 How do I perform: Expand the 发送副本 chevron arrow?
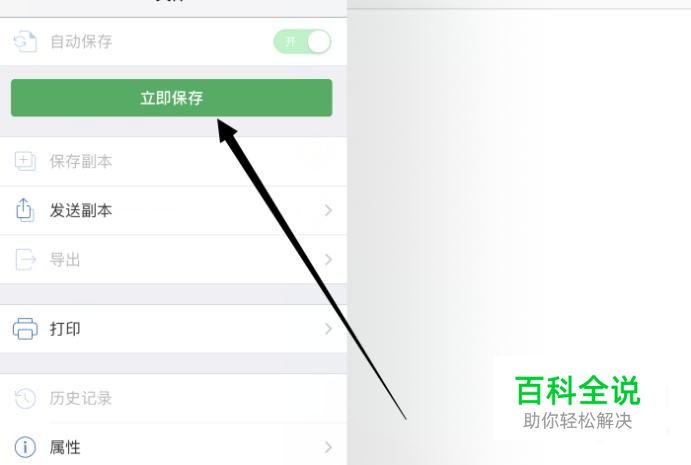tap(328, 210)
